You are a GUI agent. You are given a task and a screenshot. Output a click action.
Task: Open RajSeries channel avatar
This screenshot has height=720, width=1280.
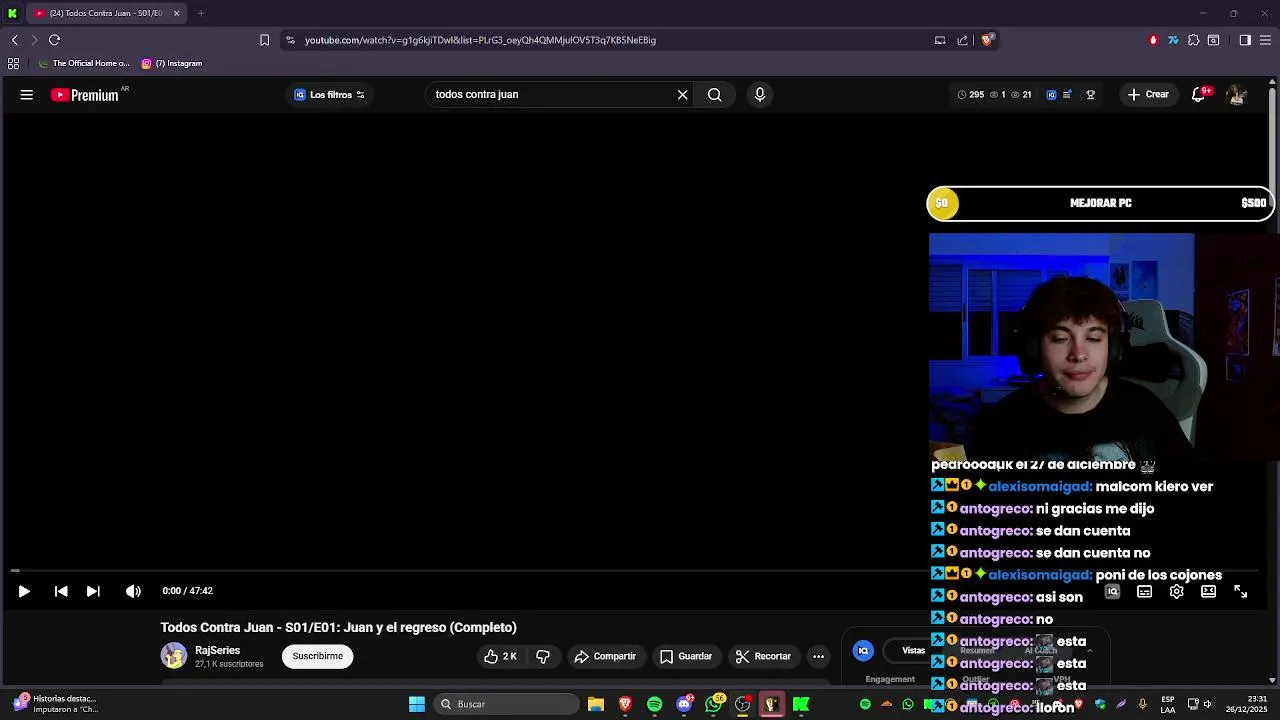tap(174, 656)
